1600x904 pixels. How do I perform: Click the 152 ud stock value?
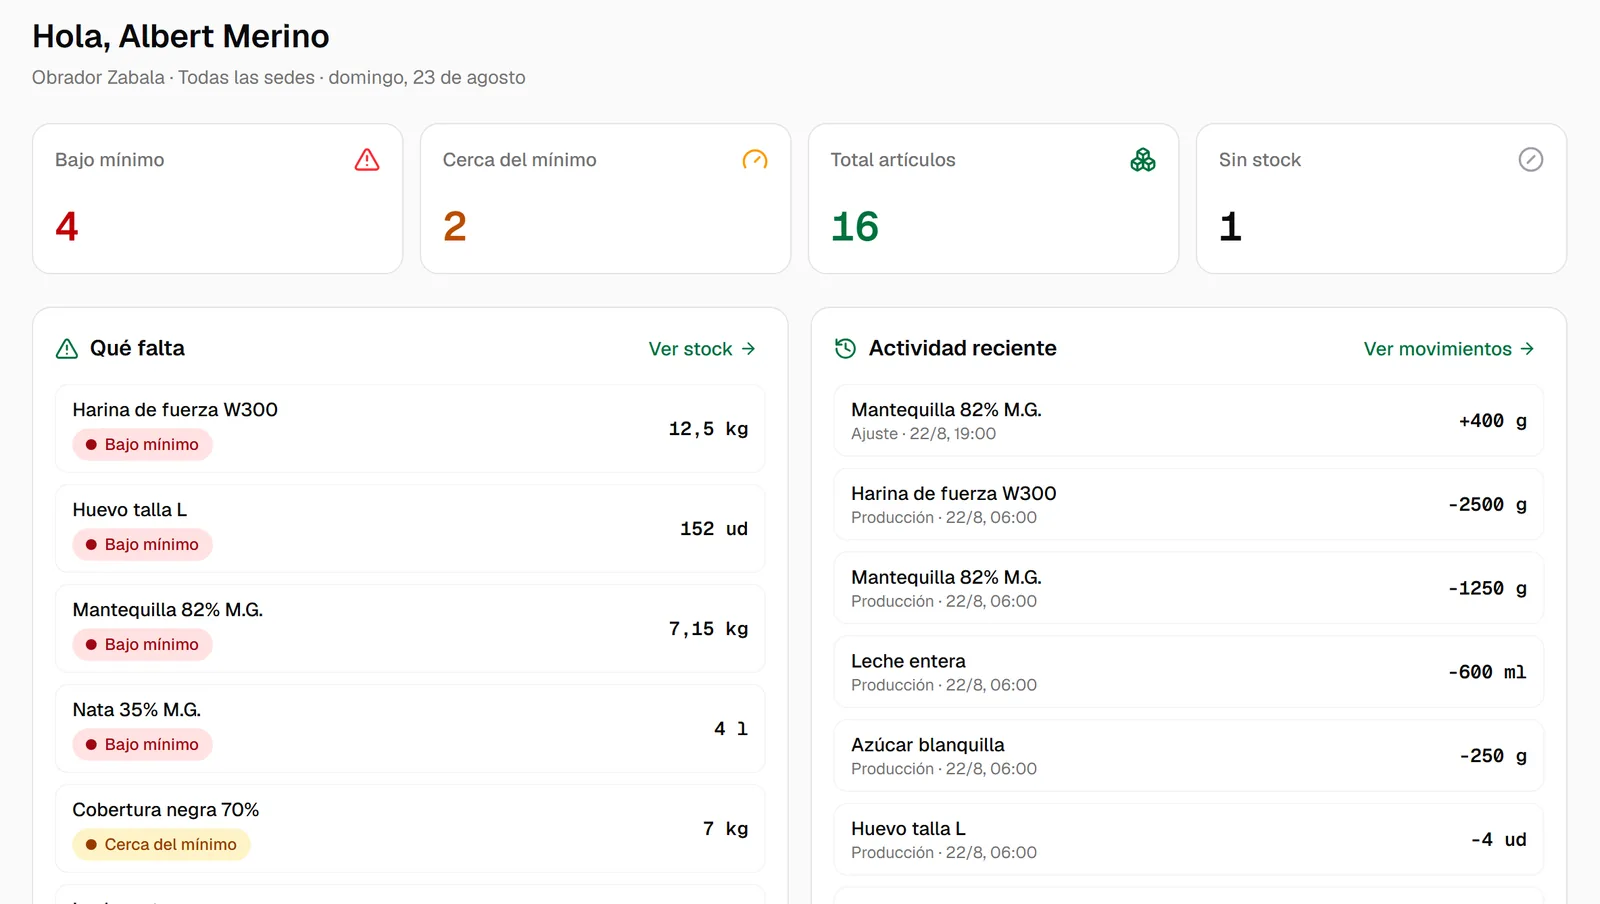tap(714, 529)
